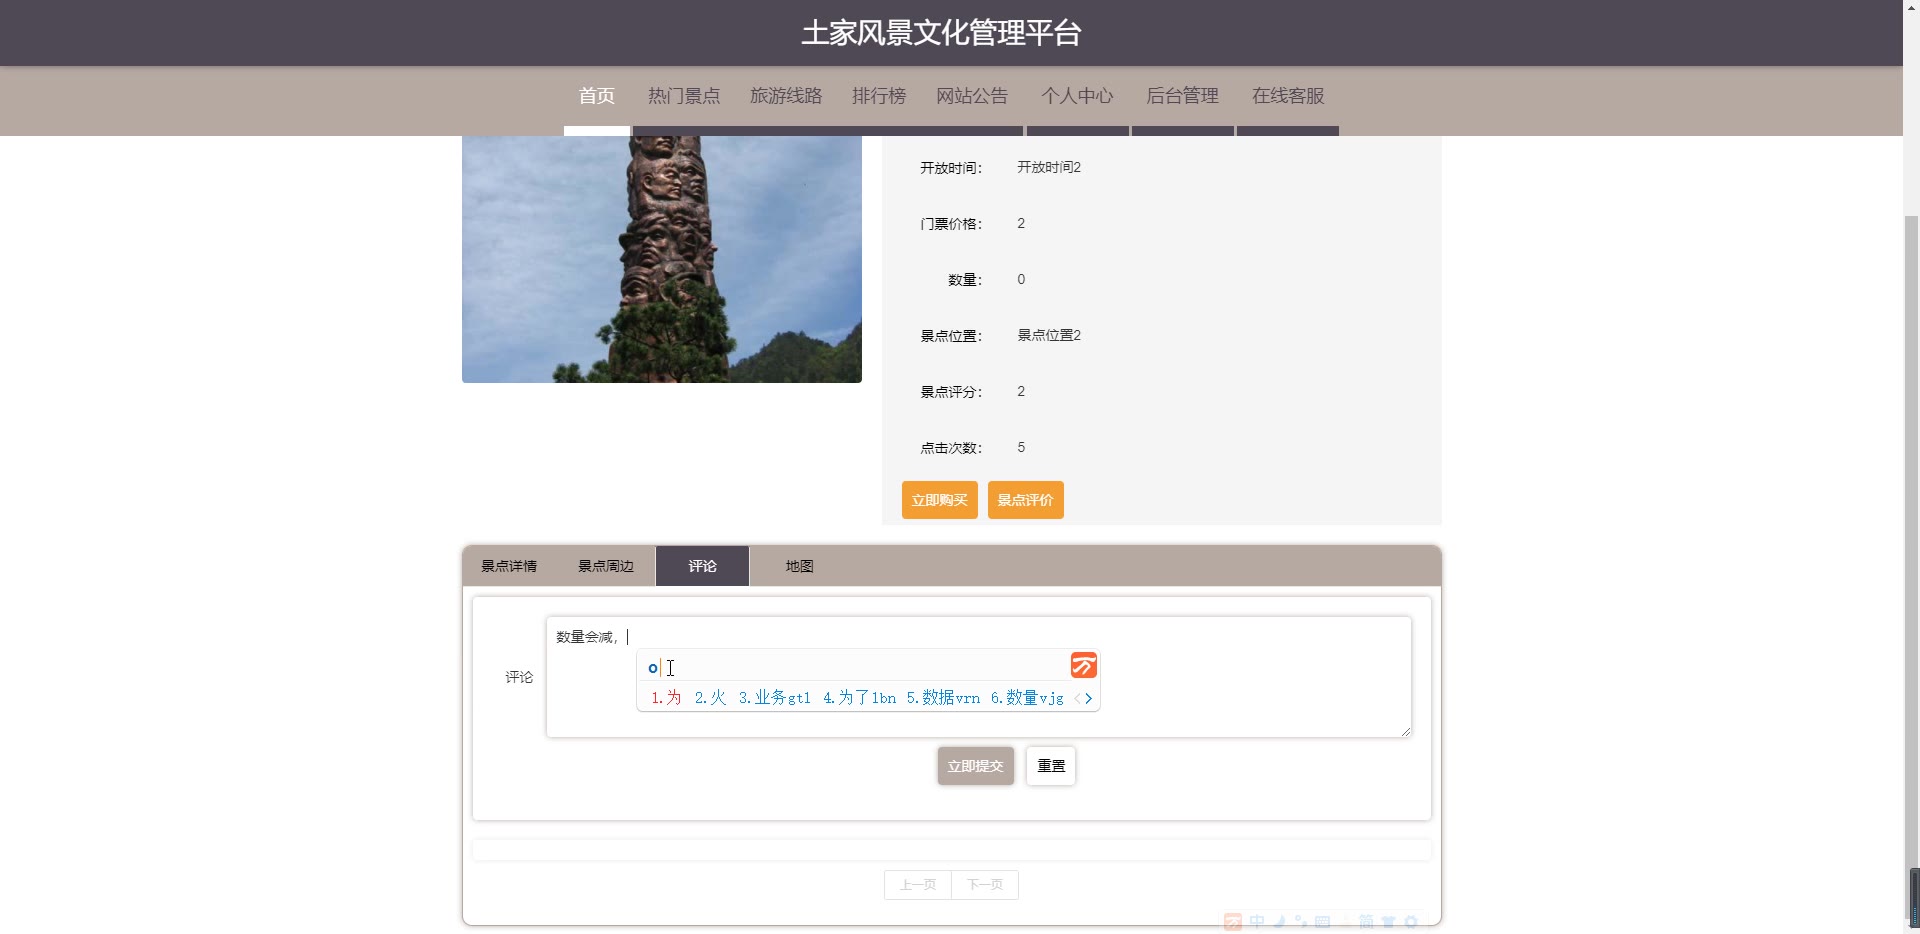Click the 开放时间2 value

tap(1049, 167)
